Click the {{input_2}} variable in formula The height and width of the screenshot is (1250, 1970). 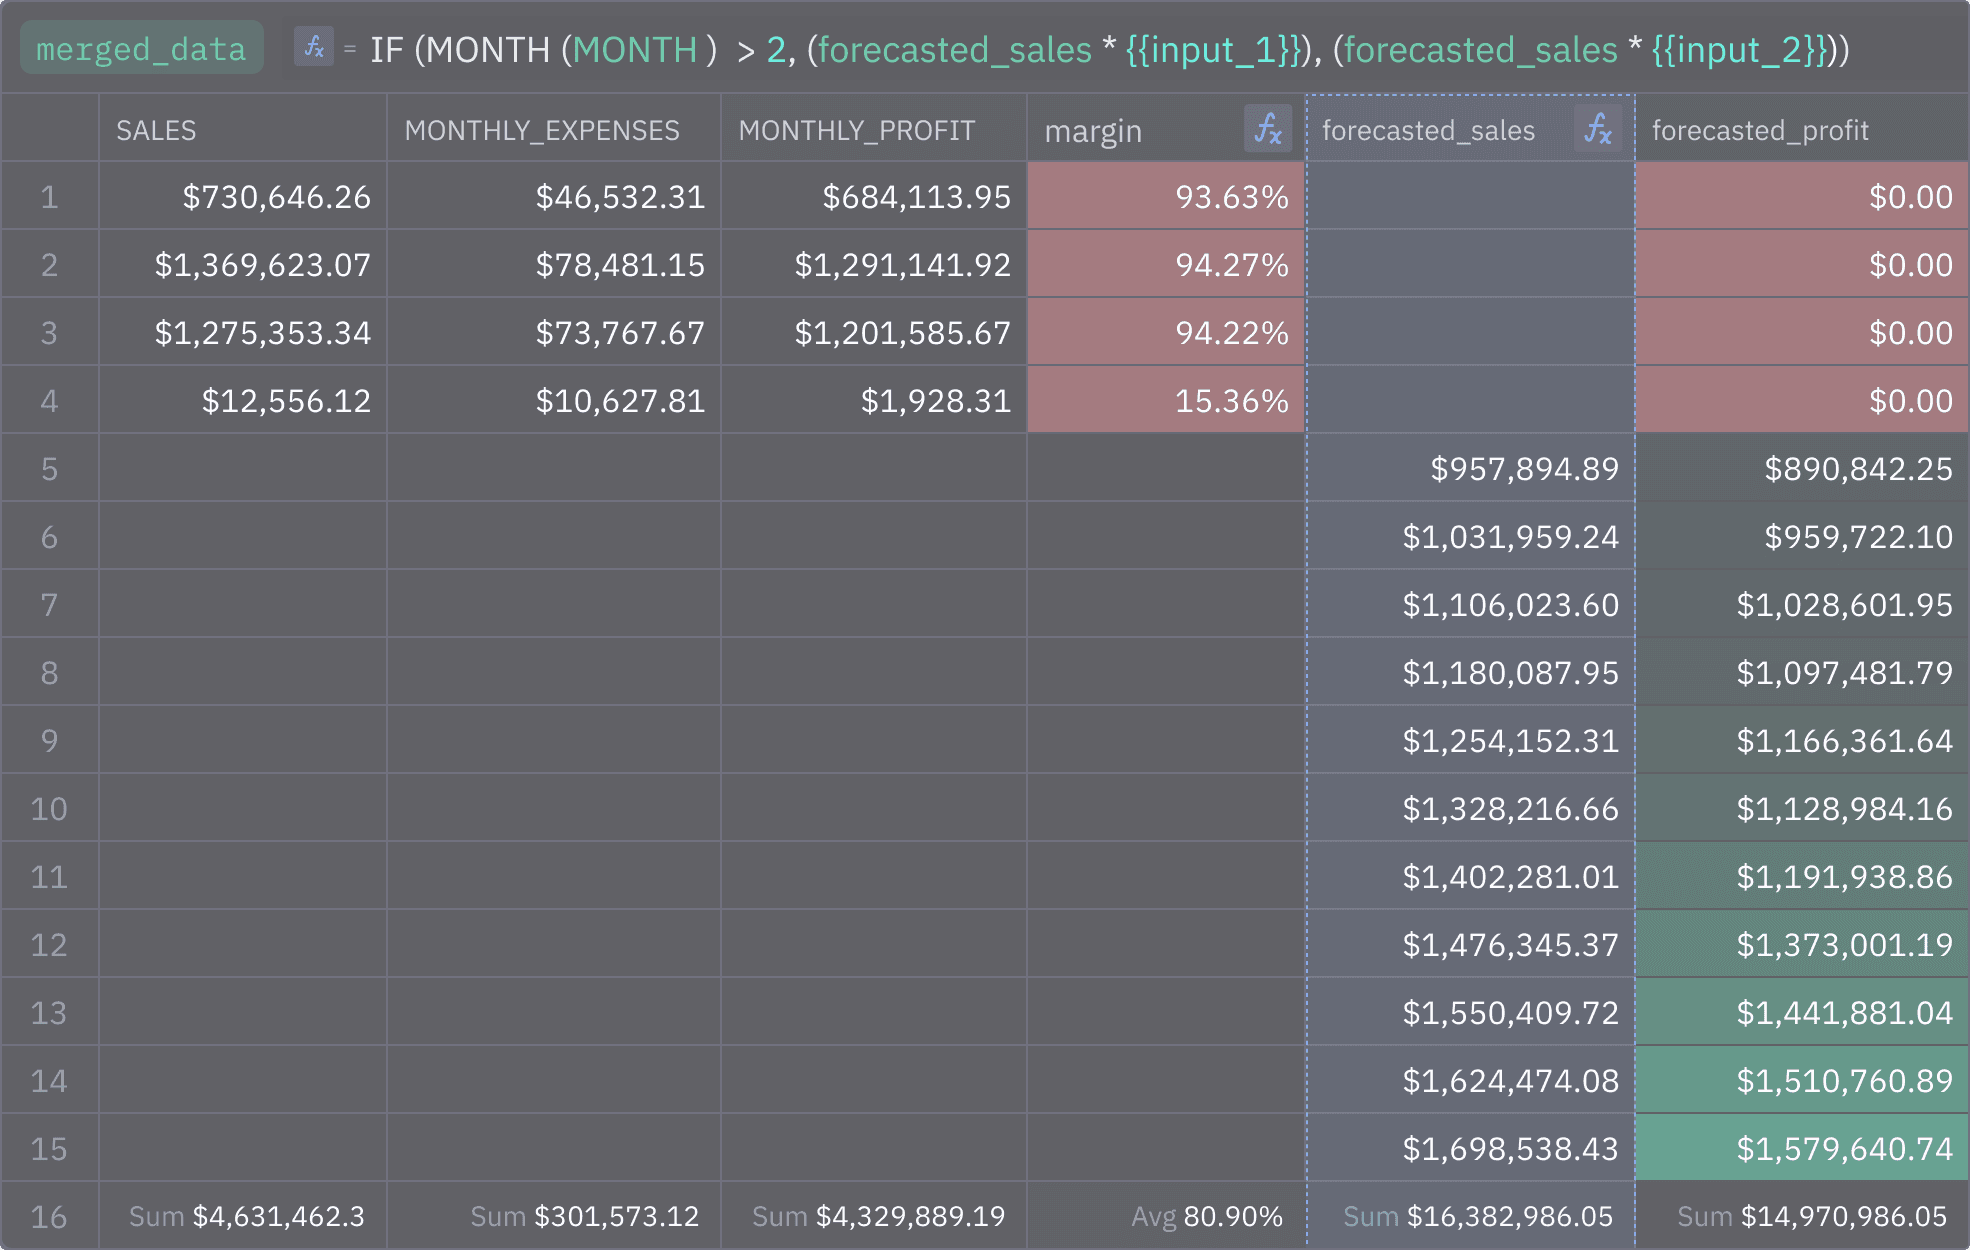pyautogui.click(x=1739, y=49)
